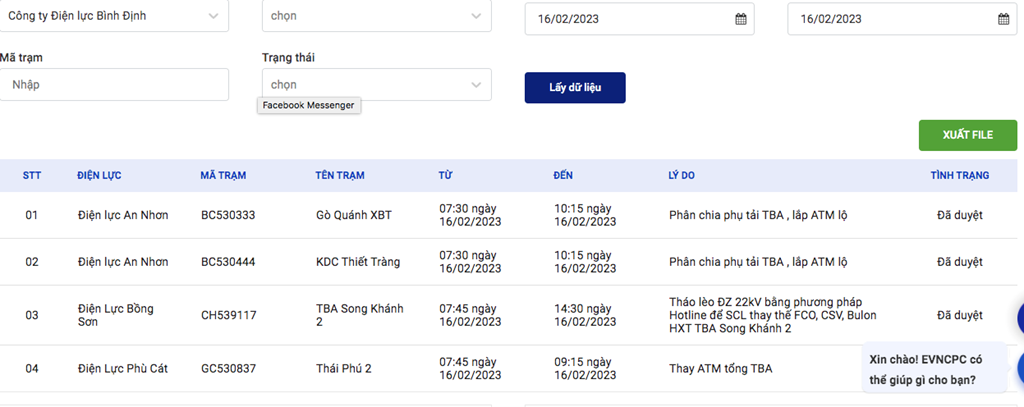This screenshot has height=407, width=1024.
Task: Open the top 'chọn' dropdown
Action: point(476,16)
